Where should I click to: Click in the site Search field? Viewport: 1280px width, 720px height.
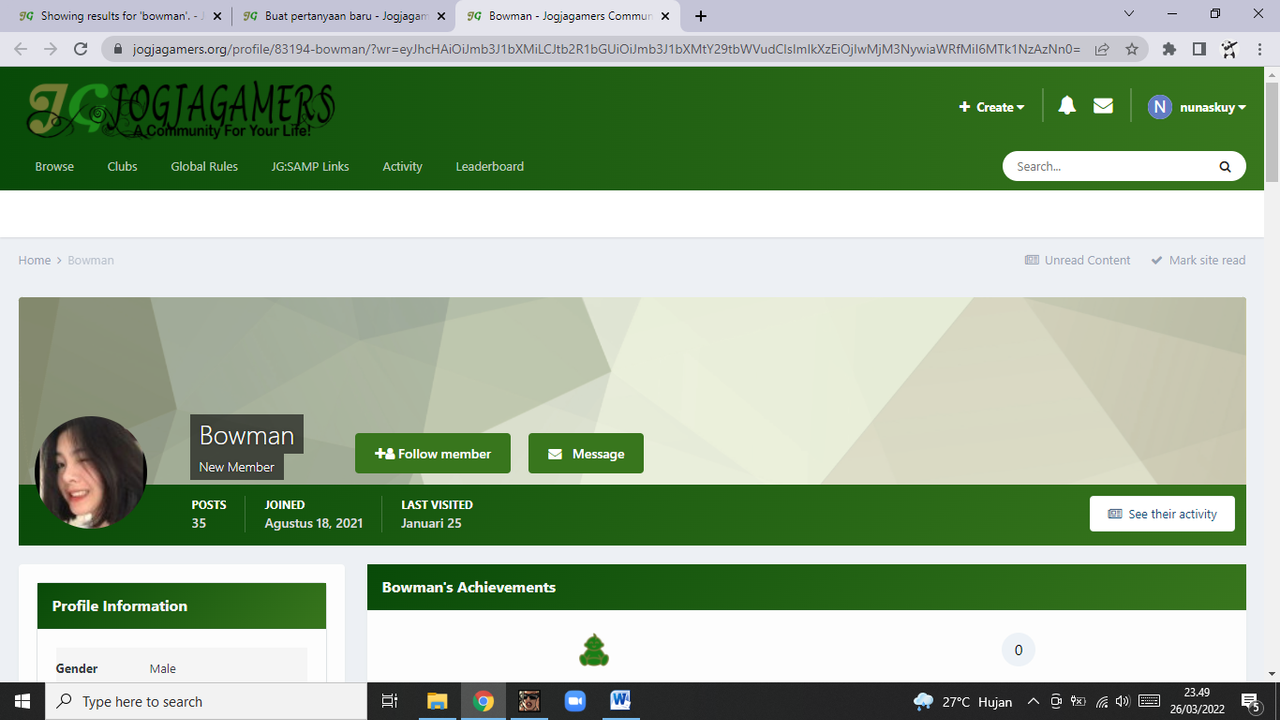(x=1110, y=167)
